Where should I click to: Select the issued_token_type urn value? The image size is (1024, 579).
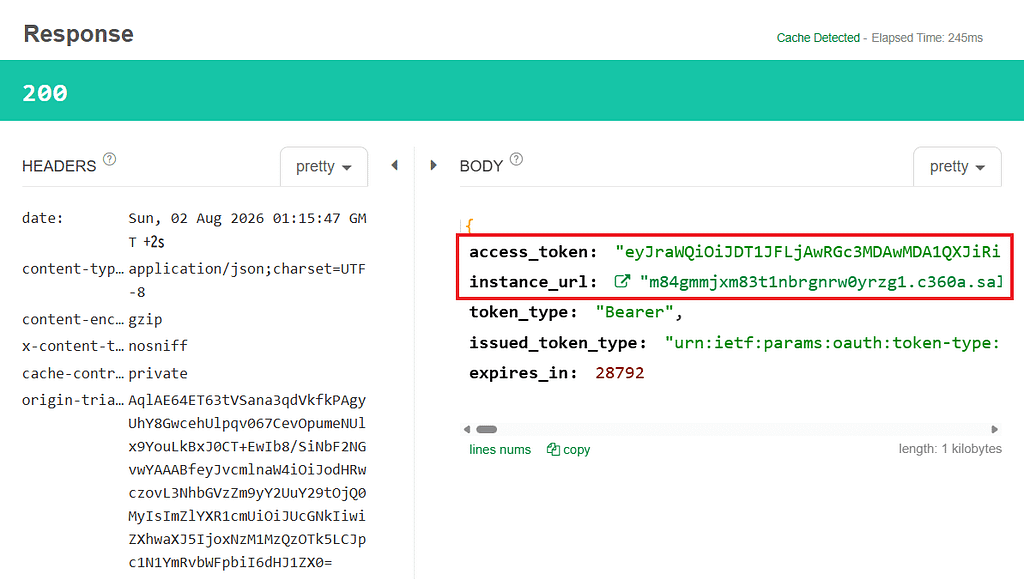[832, 342]
